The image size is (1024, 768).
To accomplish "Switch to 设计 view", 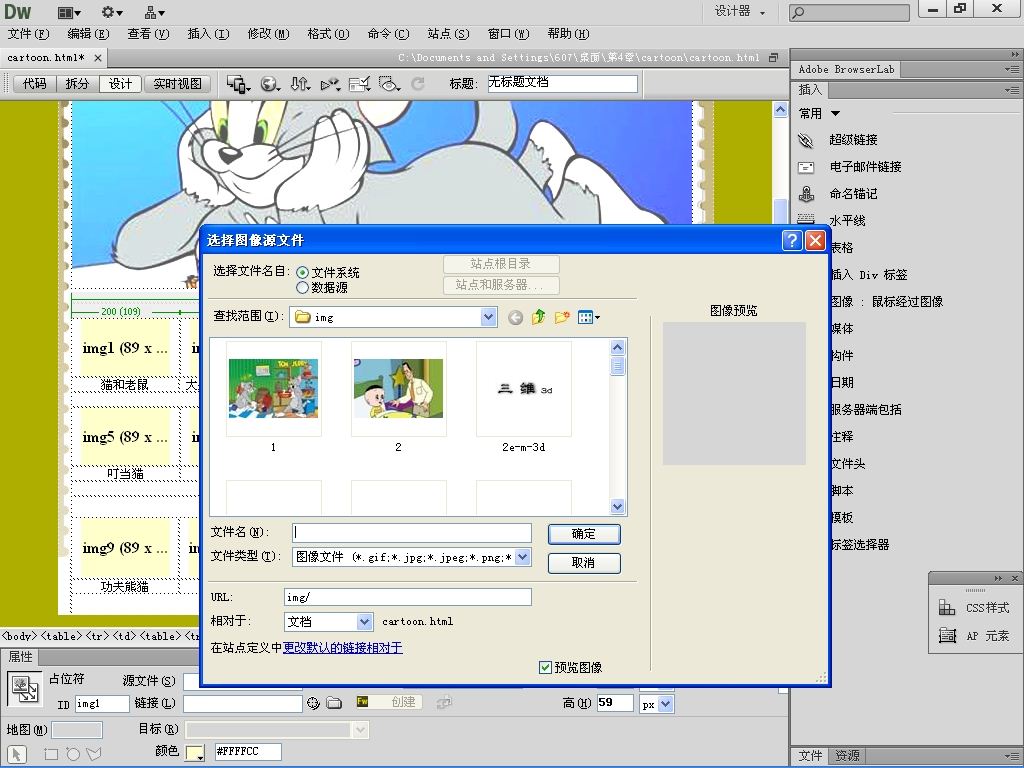I will 120,84.
